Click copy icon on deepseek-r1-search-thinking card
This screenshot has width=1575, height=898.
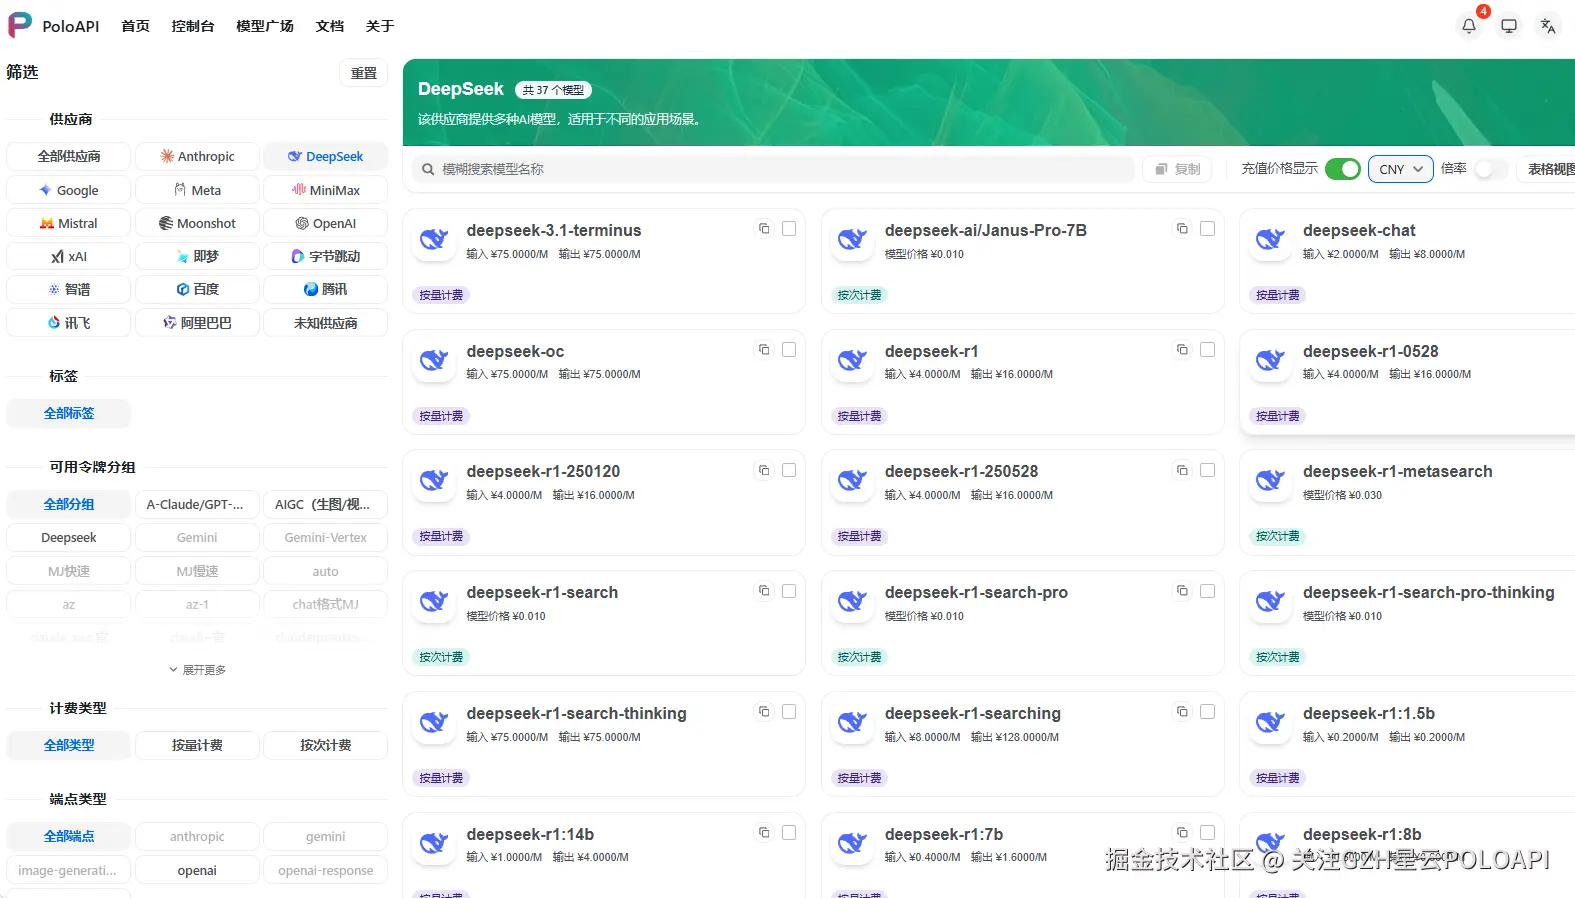coord(764,712)
